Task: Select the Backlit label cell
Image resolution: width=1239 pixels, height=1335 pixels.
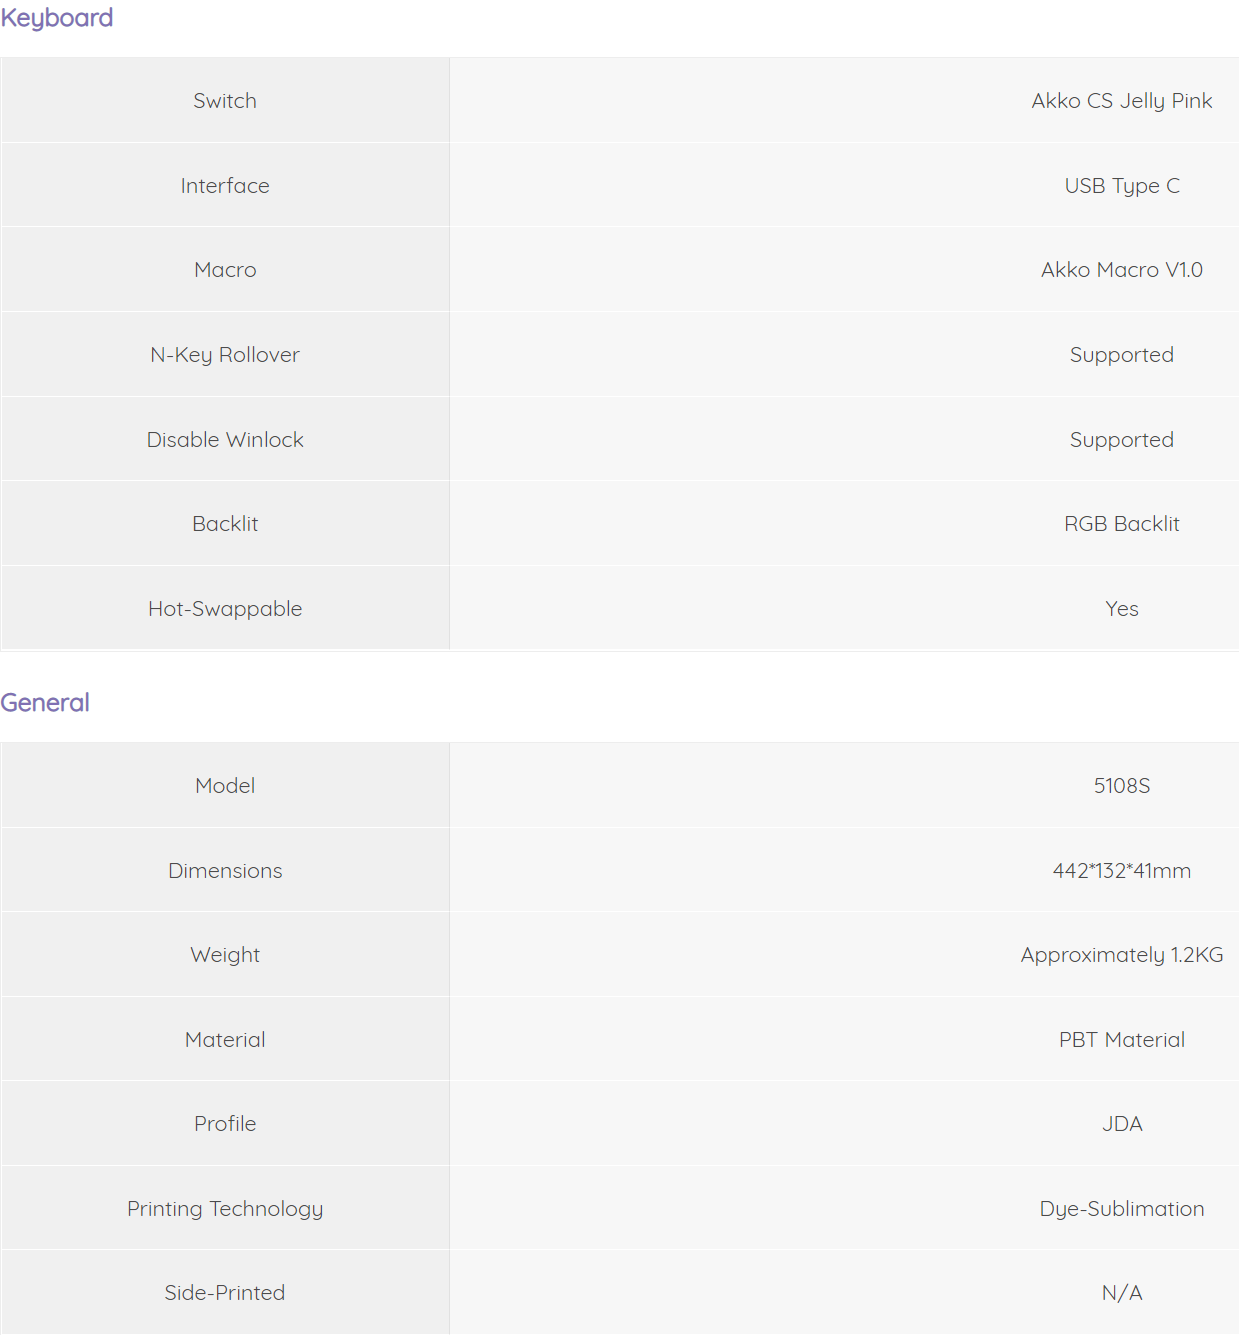Action: pos(225,523)
